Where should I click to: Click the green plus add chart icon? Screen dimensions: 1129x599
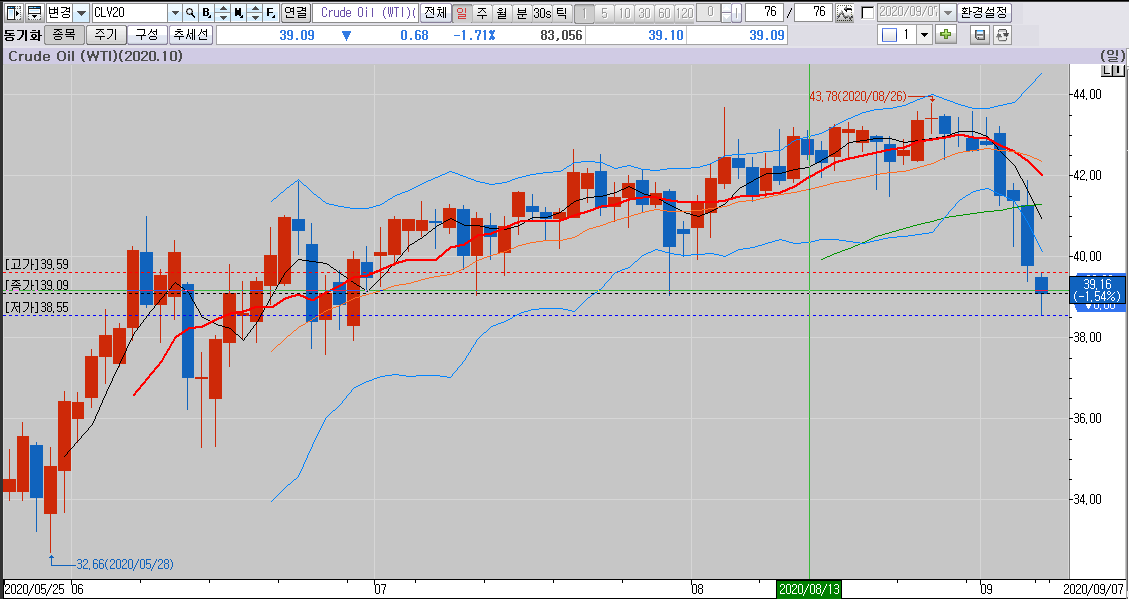point(945,35)
